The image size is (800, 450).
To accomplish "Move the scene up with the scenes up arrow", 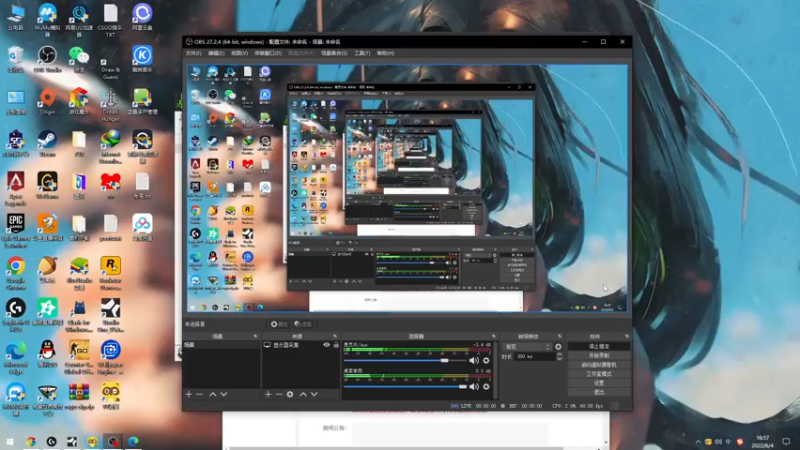I will [x=212, y=394].
